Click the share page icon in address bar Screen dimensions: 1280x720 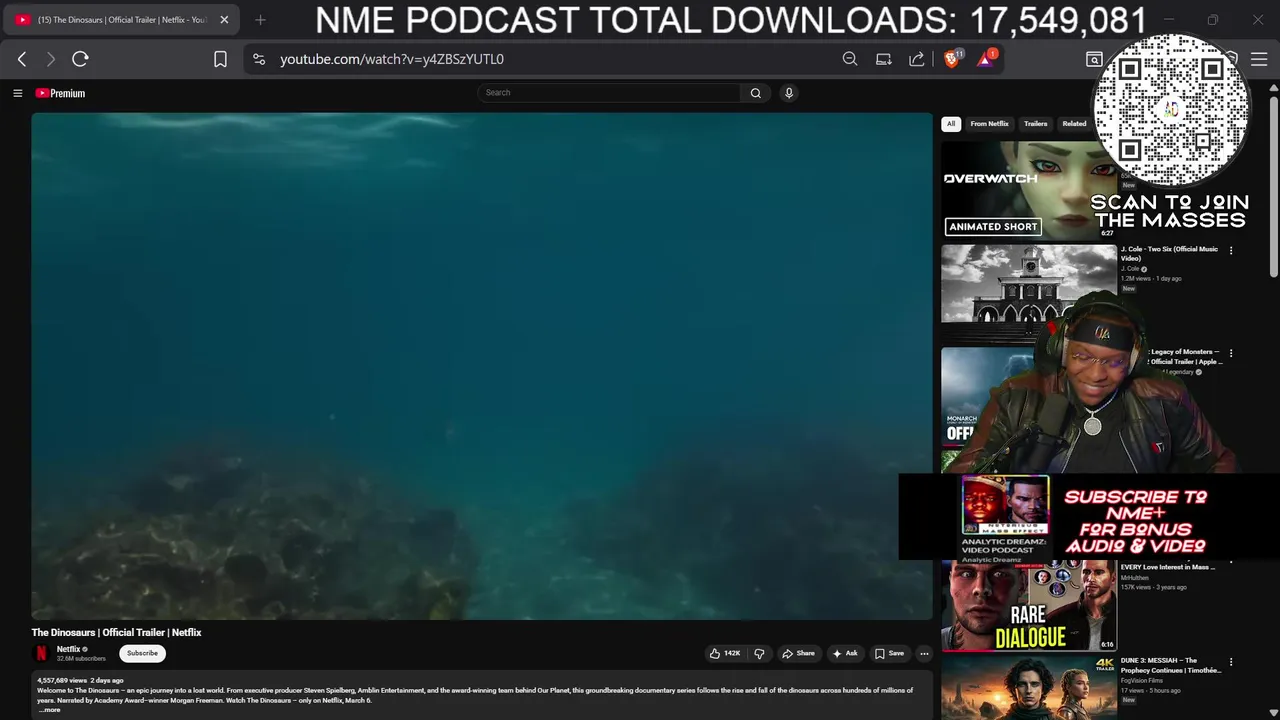pos(916,59)
